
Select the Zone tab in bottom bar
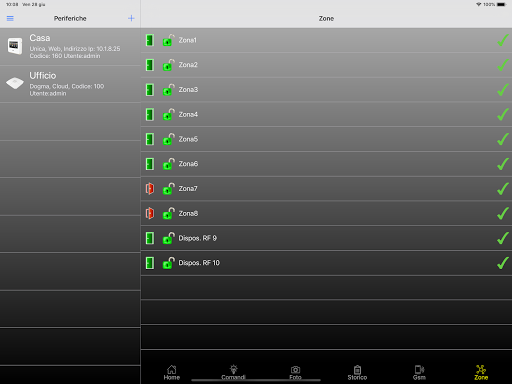tap(481, 372)
